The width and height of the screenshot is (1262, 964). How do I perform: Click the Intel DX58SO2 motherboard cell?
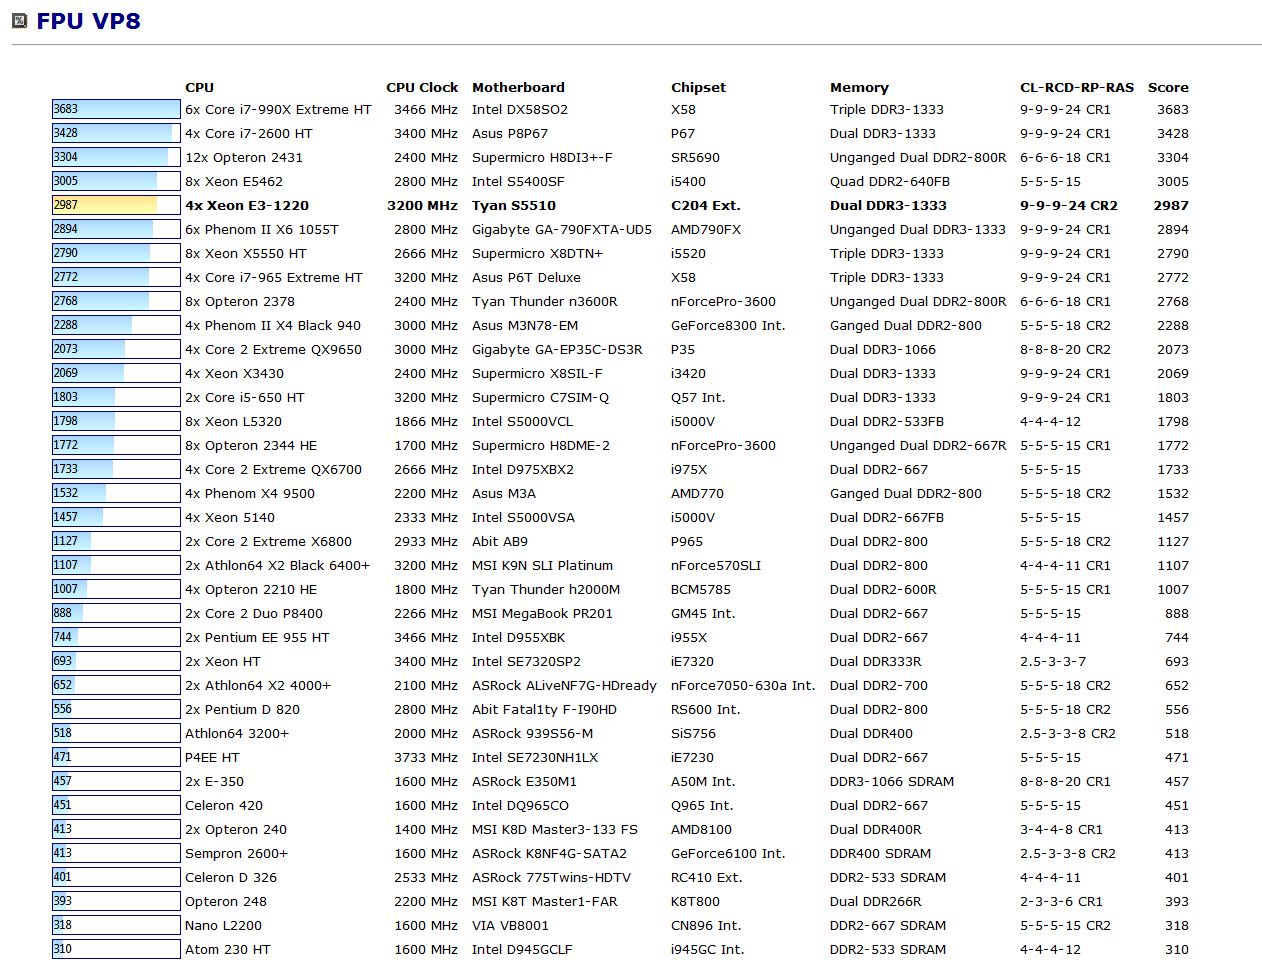point(520,109)
